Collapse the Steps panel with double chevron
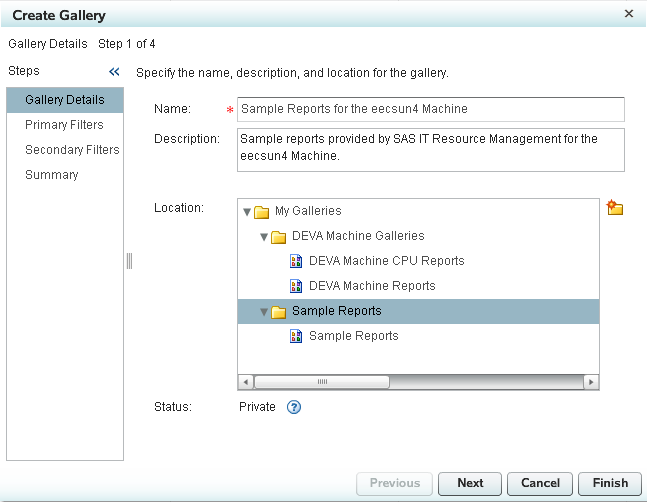Image resolution: width=647 pixels, height=502 pixels. [114, 72]
